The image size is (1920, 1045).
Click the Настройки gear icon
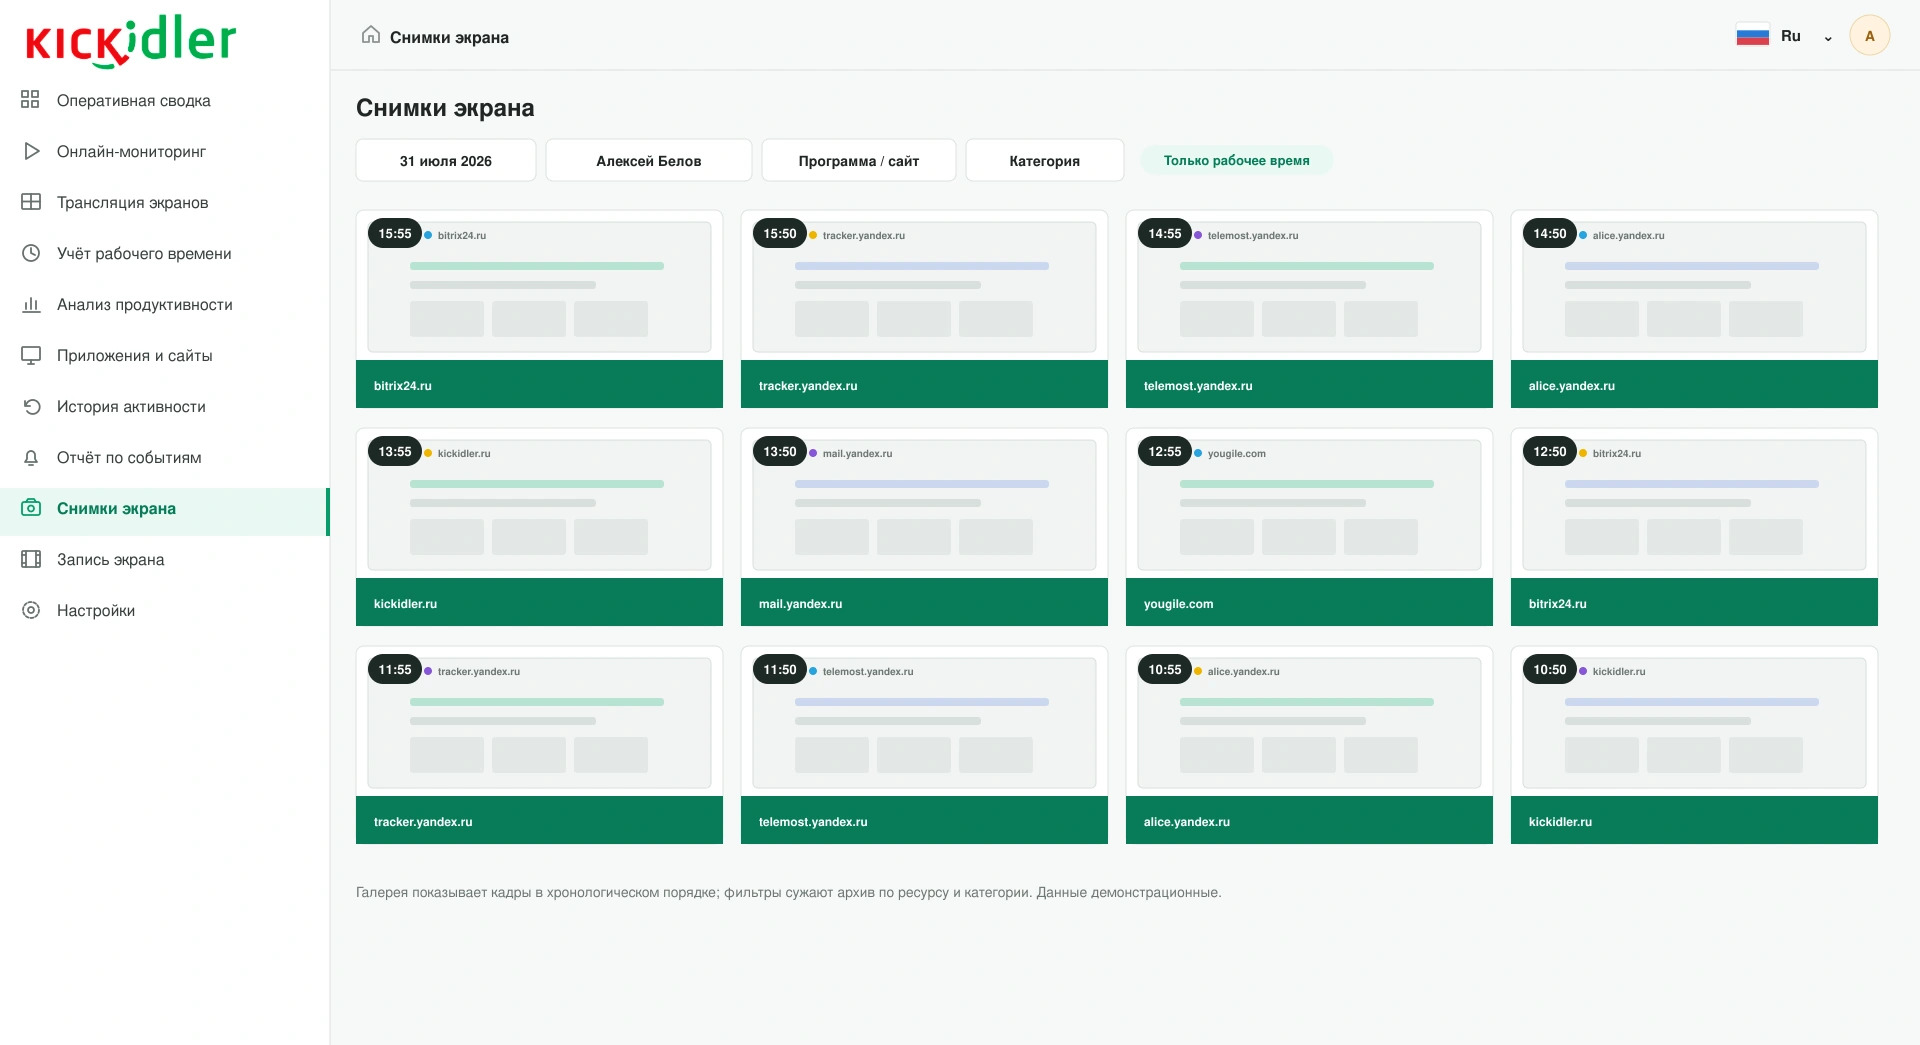coord(31,610)
